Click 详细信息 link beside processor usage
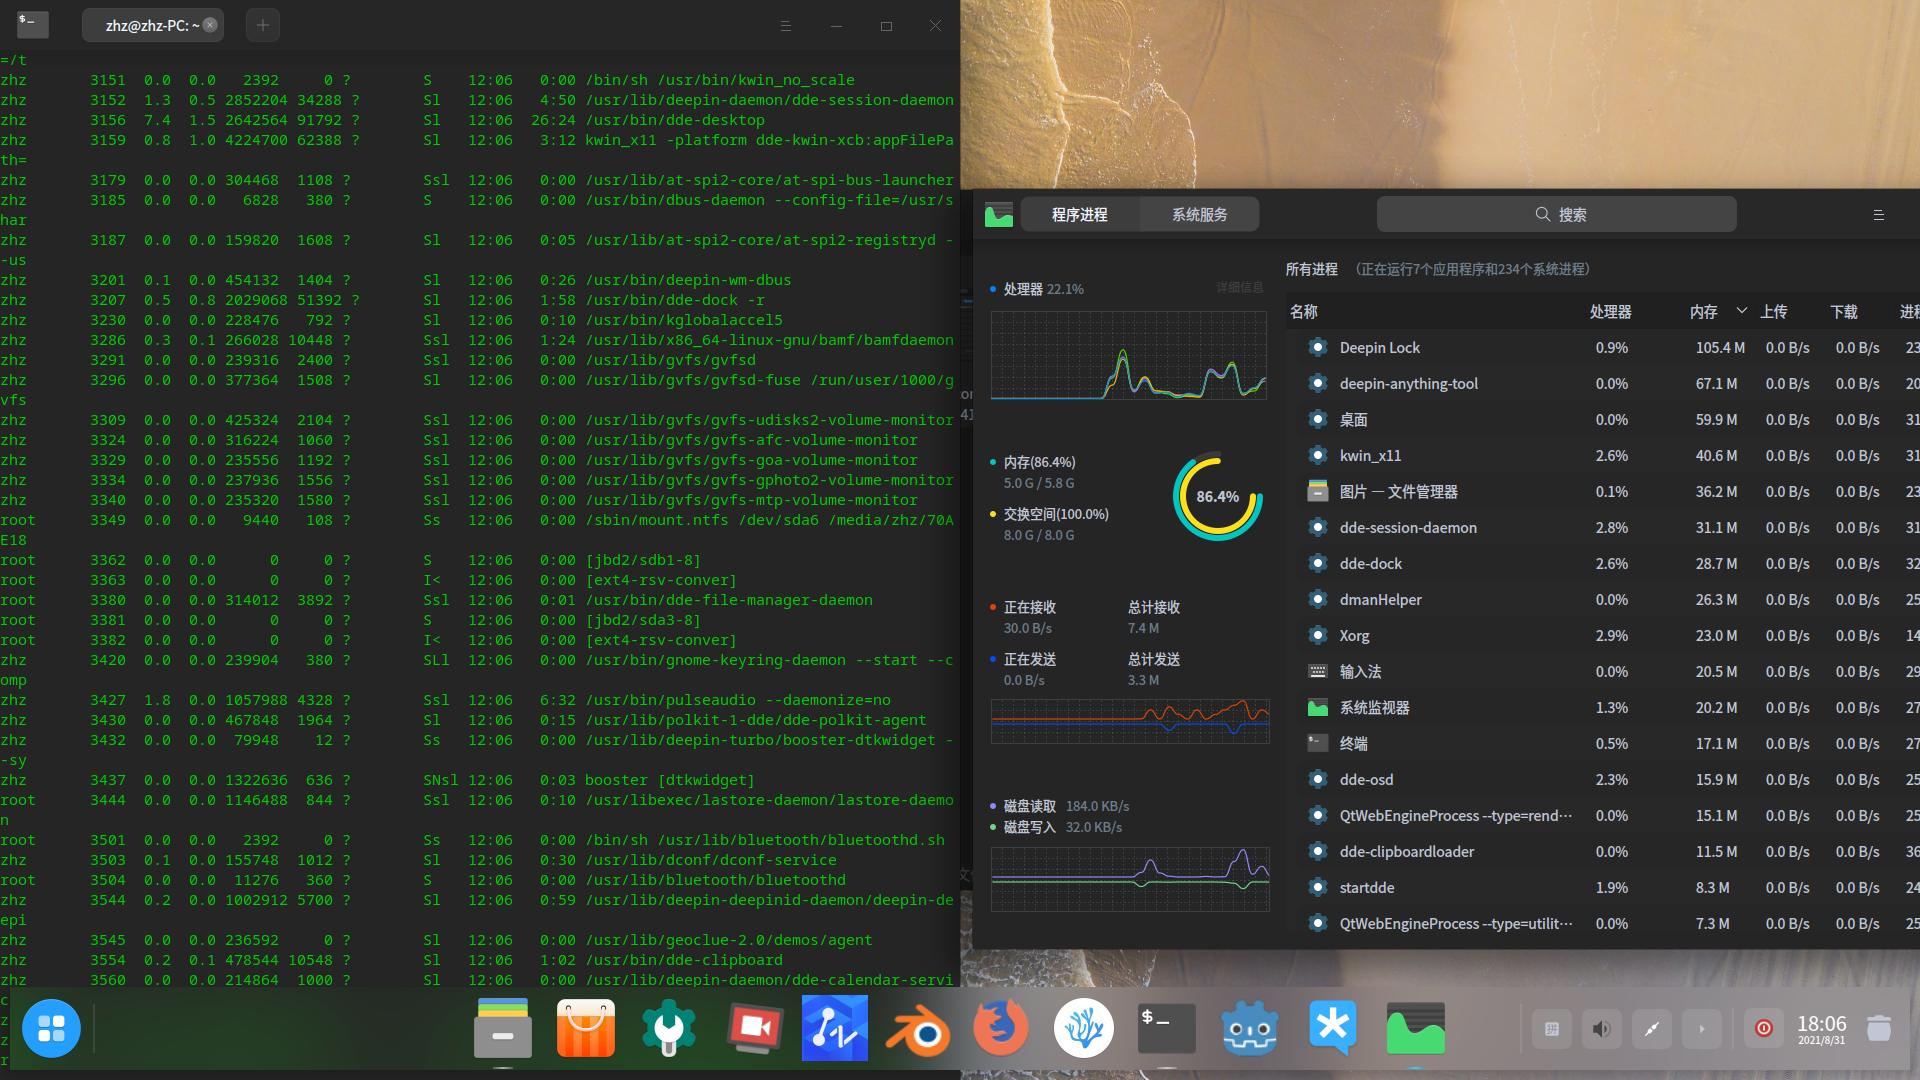Image resolution: width=1920 pixels, height=1080 pixels. point(1239,288)
